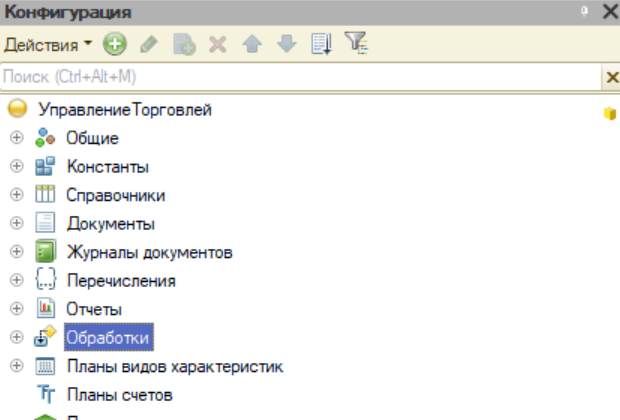Expand the Общие branch

(x=16, y=138)
